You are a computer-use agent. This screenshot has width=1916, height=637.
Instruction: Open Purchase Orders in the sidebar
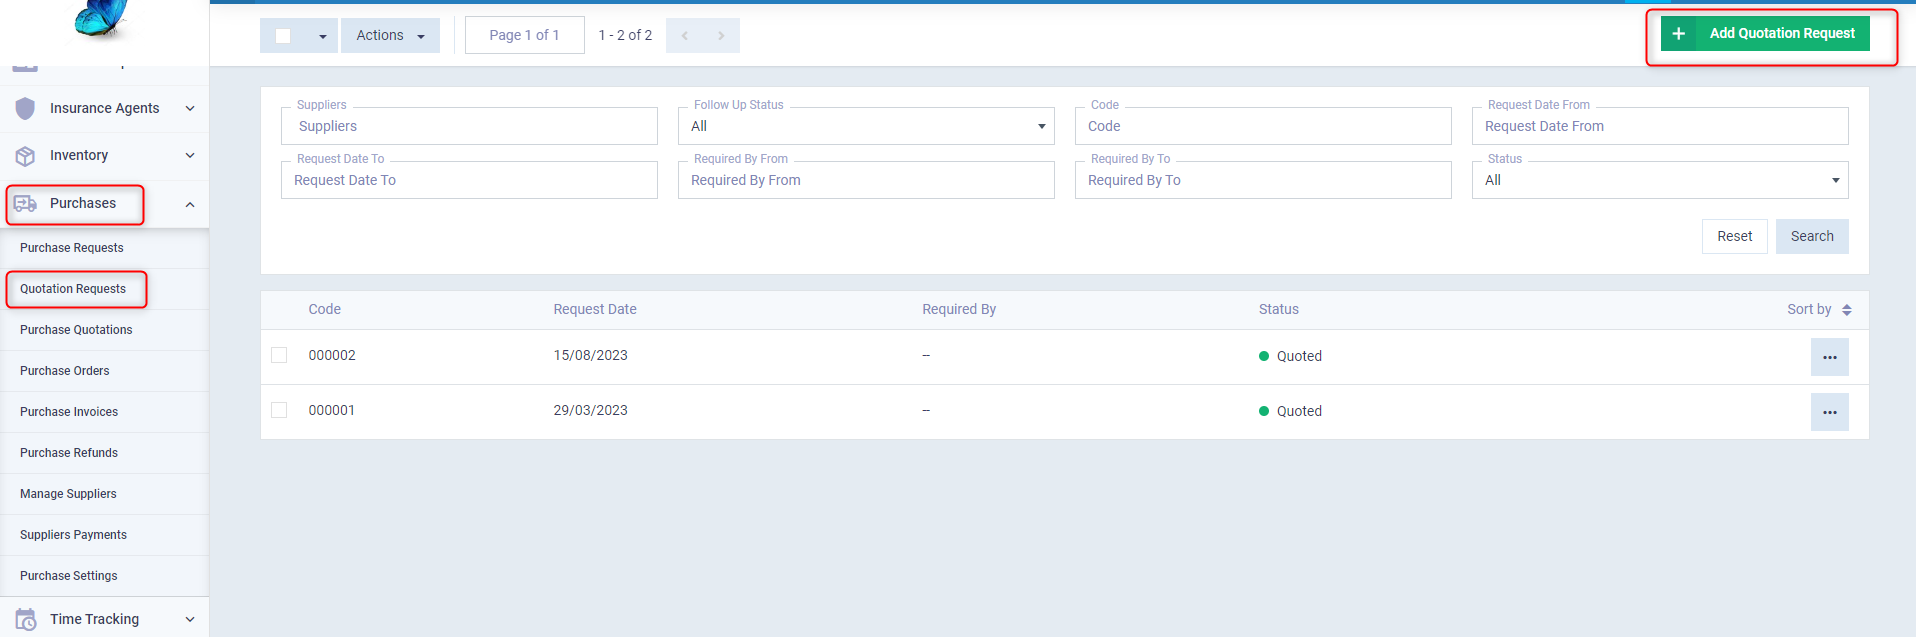(65, 371)
